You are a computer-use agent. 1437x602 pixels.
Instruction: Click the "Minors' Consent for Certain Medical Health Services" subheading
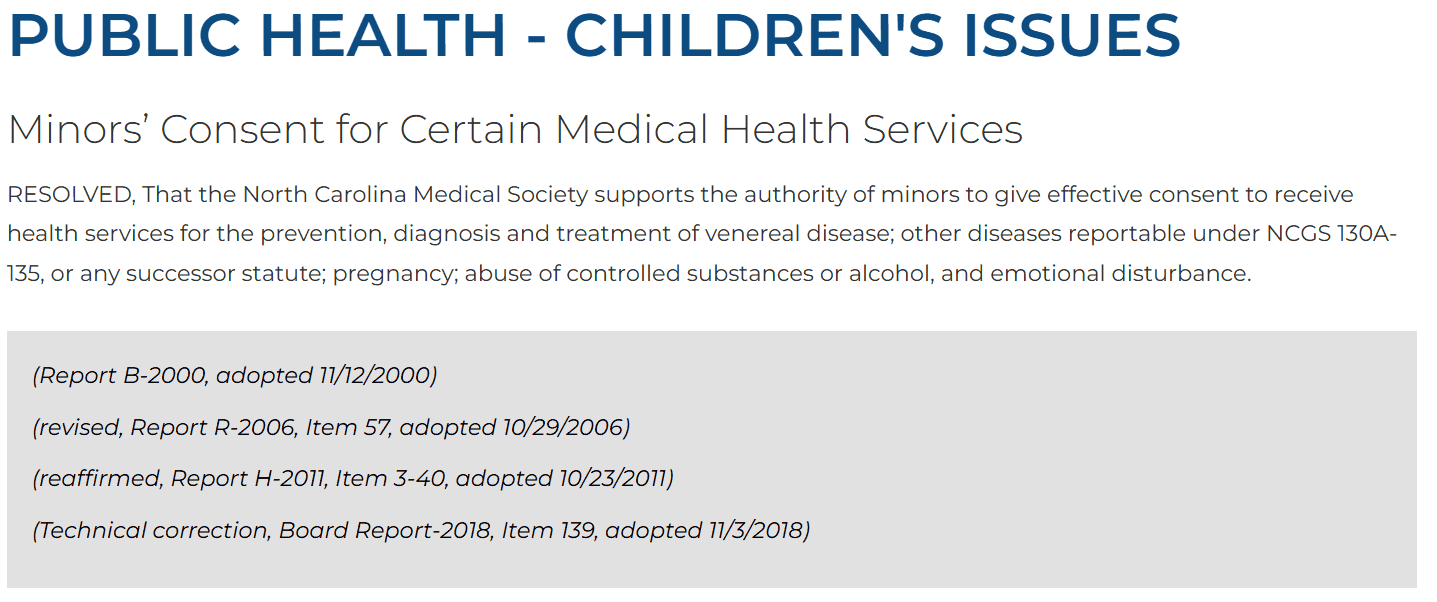(515, 129)
